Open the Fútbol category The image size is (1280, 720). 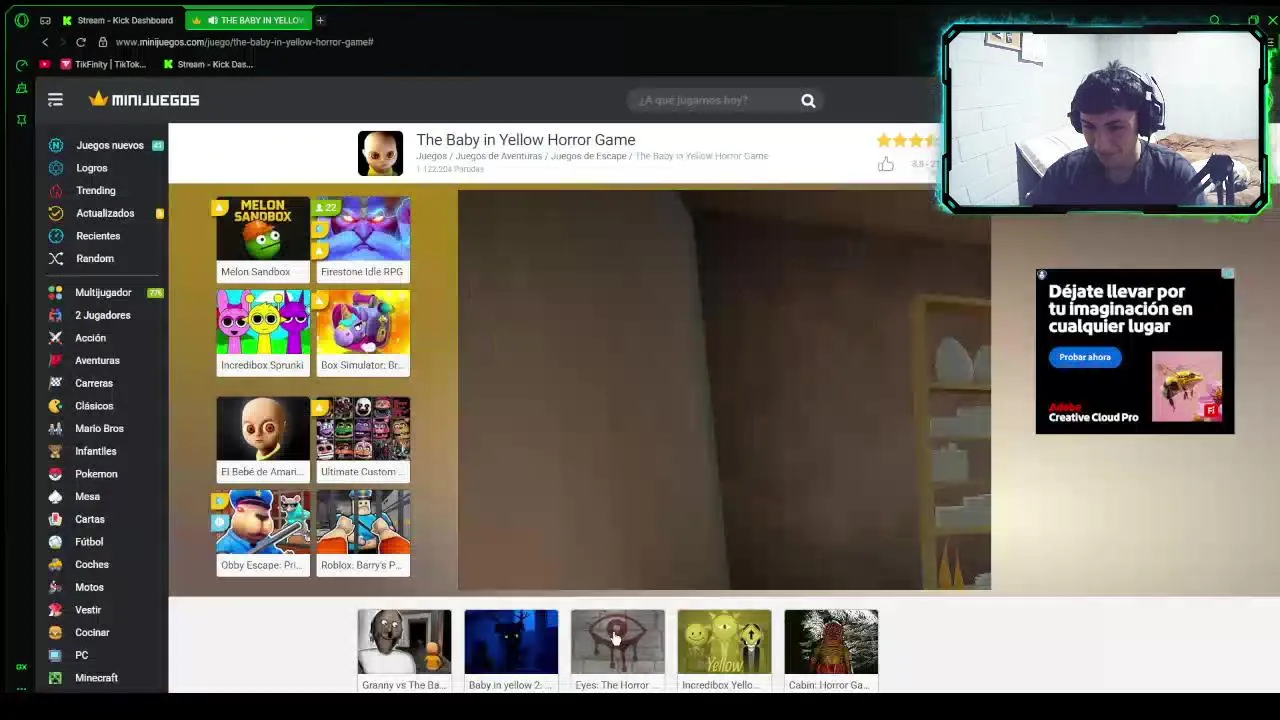(88, 542)
